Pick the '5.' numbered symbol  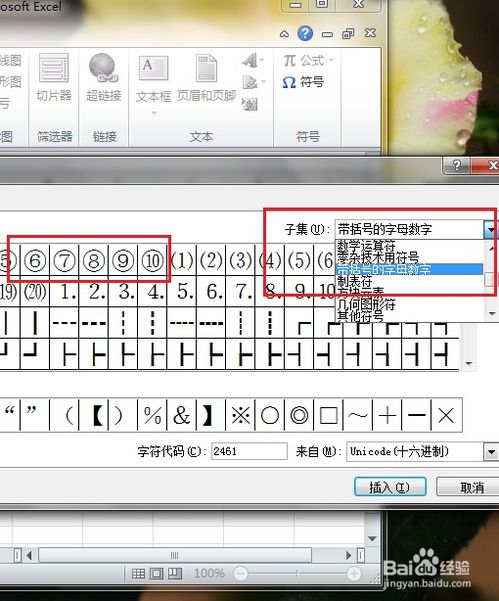point(182,291)
